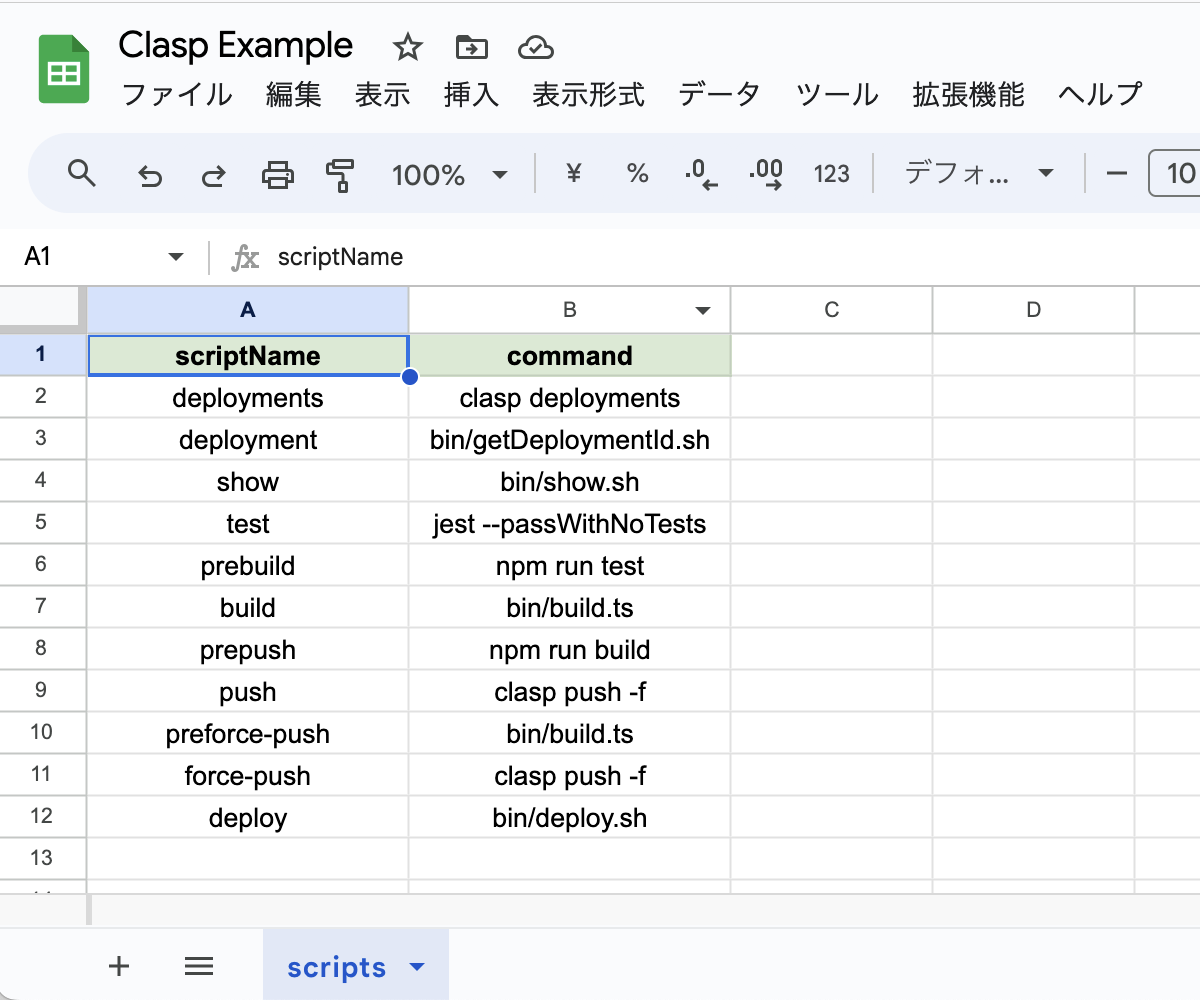Open the ファイル menu
Image resolution: width=1200 pixels, height=1000 pixels.
(x=177, y=95)
